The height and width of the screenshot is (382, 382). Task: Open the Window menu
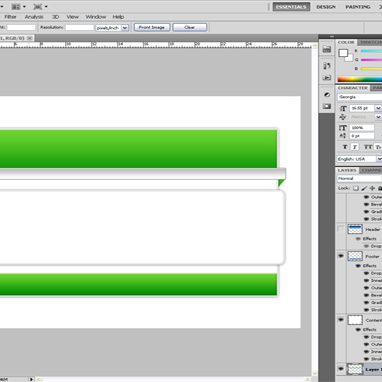coord(96,17)
